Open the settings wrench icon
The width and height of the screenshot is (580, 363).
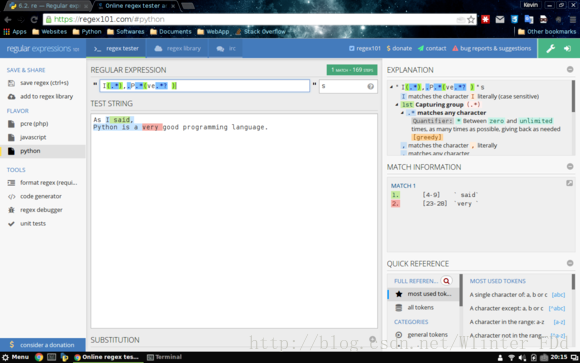coord(550,48)
